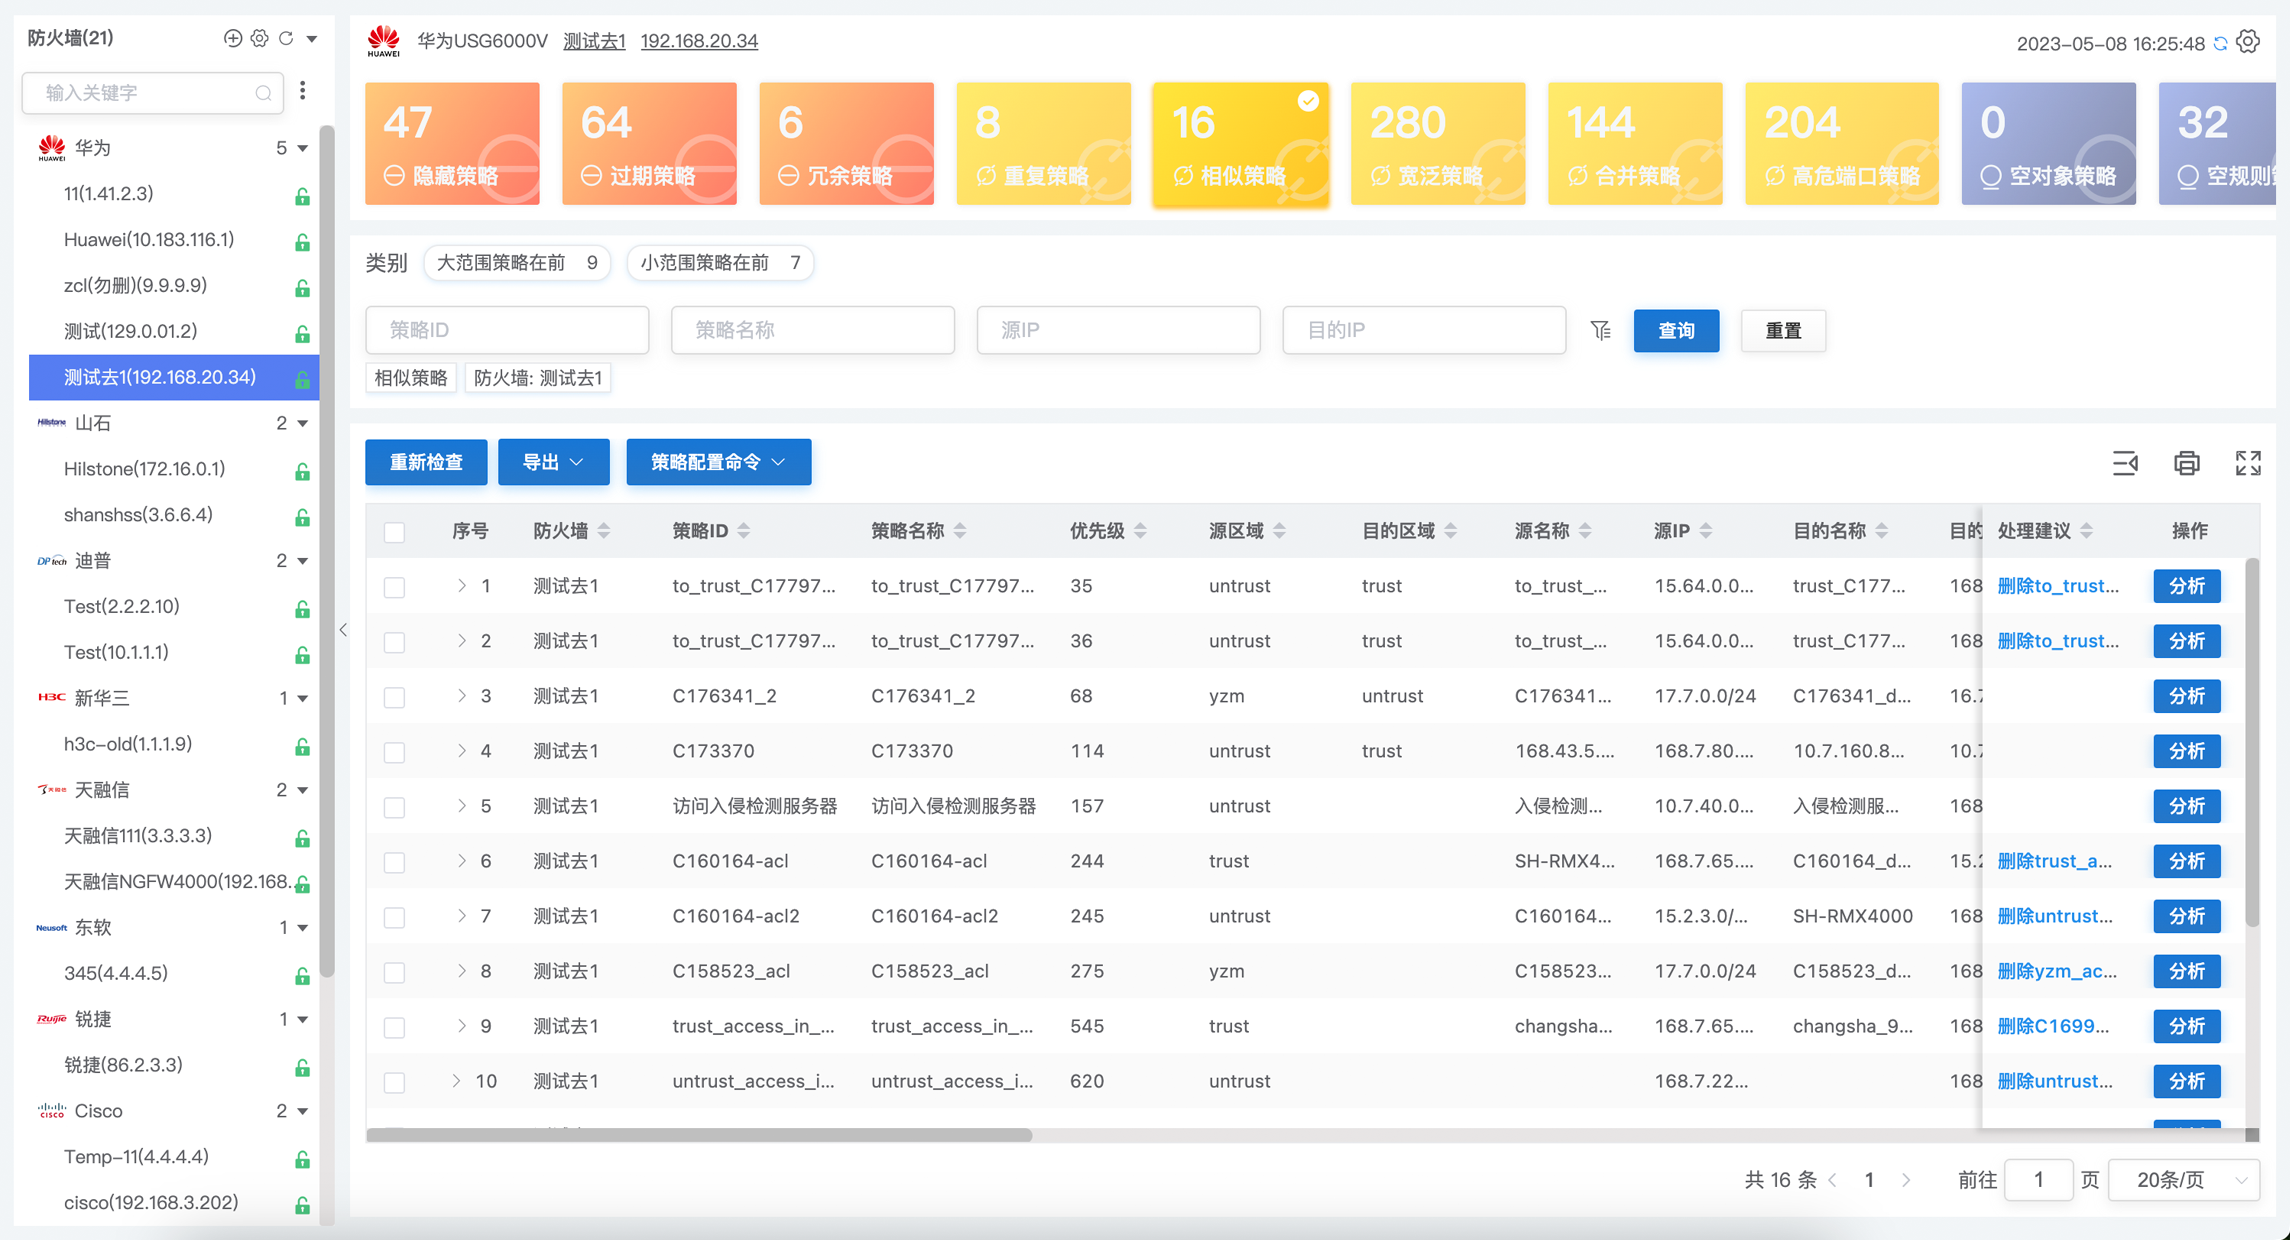Collapse the 迪普 vendor group
Image resolution: width=2290 pixels, height=1240 pixels.
pyautogui.click(x=303, y=561)
